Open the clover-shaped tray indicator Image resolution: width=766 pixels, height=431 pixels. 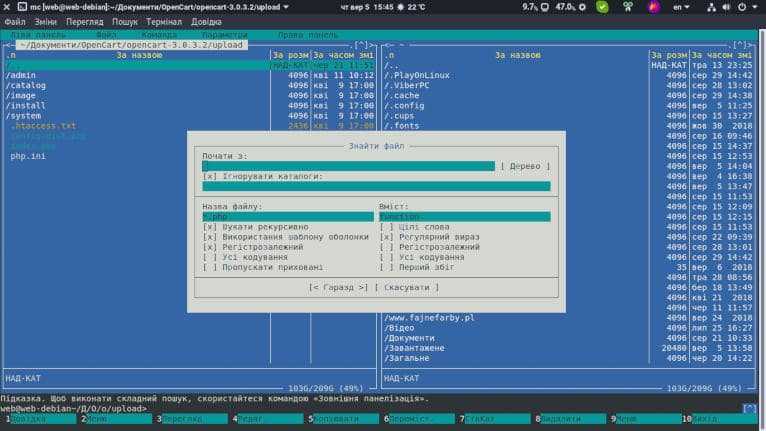click(x=628, y=7)
